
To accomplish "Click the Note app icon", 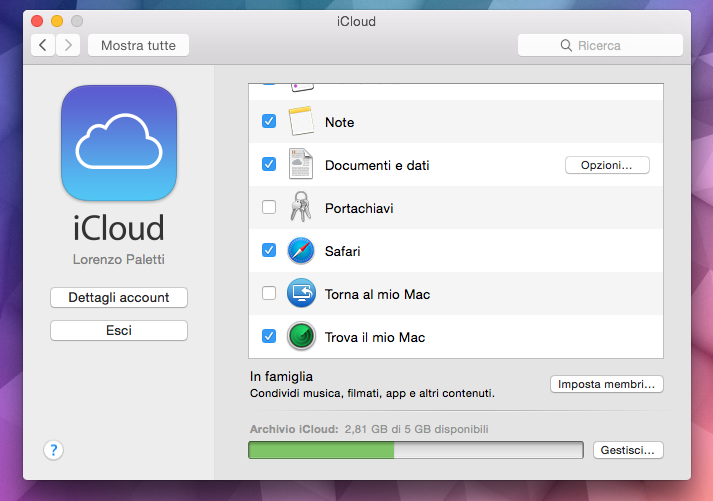I will [x=301, y=122].
